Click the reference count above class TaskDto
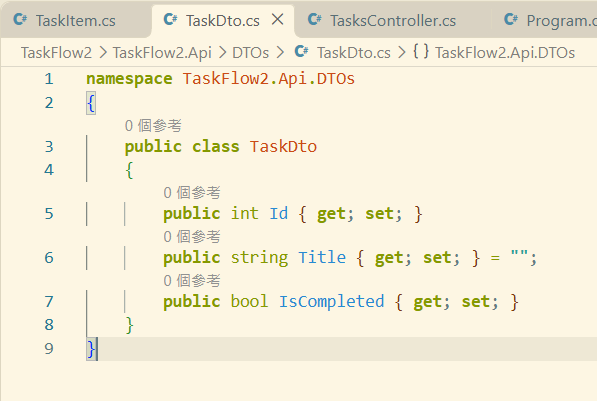 [x=153, y=126]
